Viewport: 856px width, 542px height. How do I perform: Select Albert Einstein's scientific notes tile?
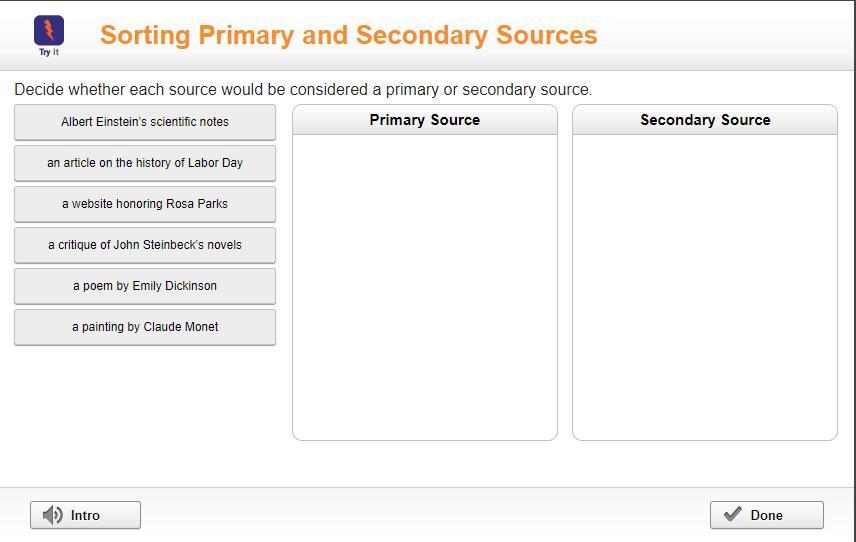[x=145, y=122]
